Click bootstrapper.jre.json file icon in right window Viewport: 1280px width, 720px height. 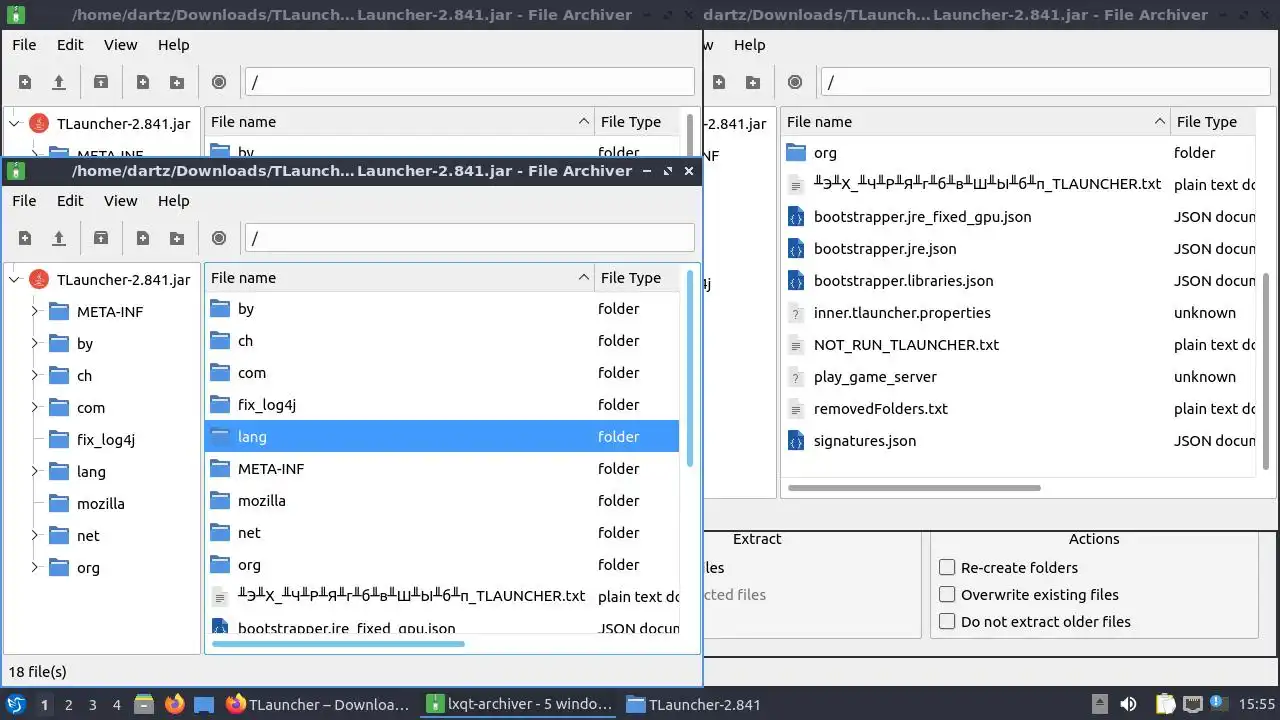[x=796, y=249]
